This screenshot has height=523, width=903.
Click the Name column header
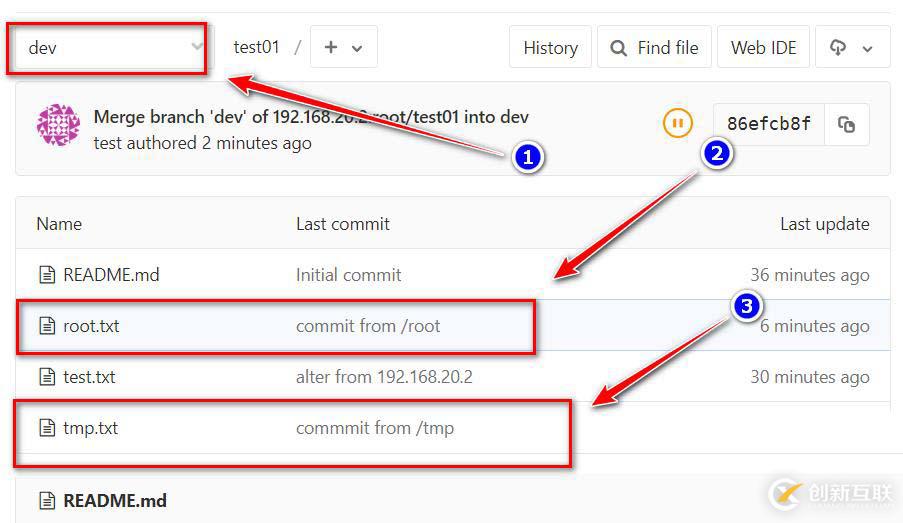pyautogui.click(x=59, y=223)
